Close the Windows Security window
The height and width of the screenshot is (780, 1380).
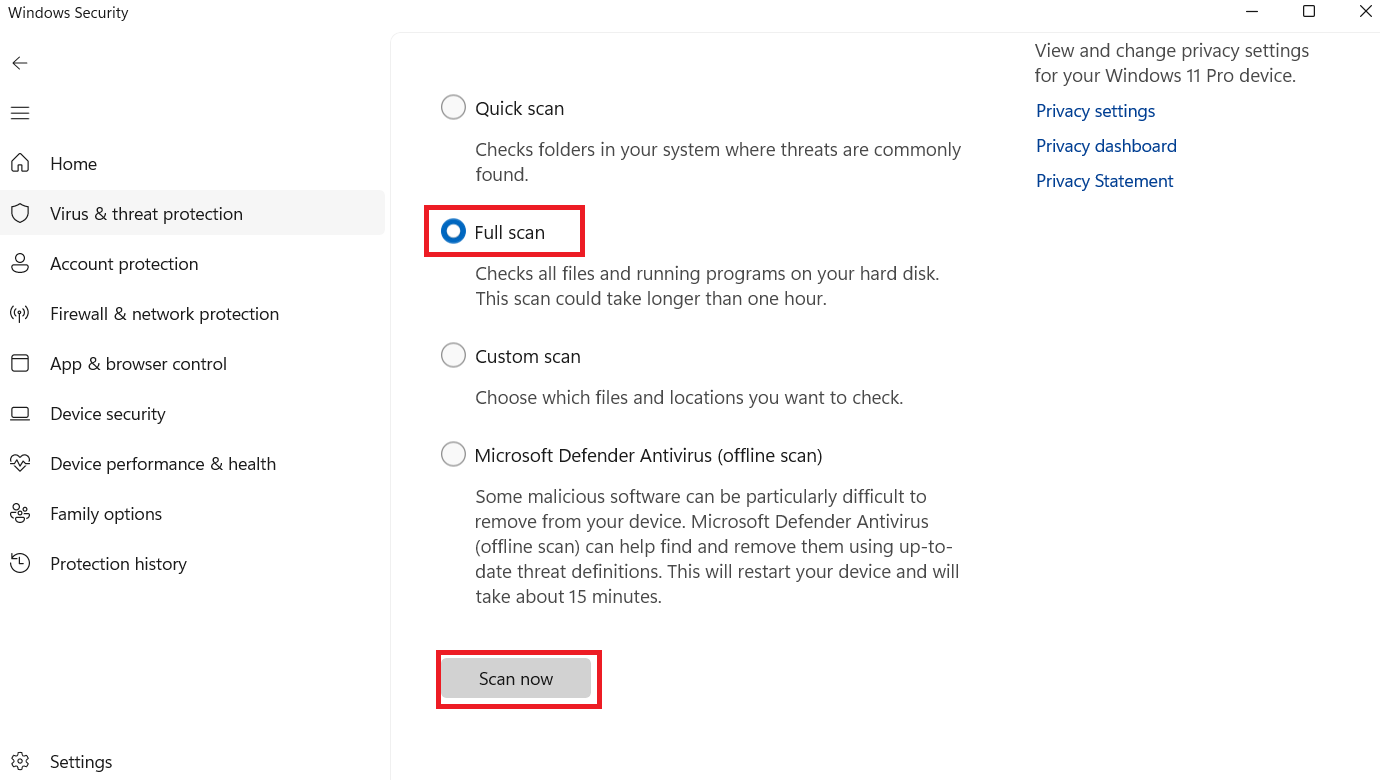point(1366,12)
